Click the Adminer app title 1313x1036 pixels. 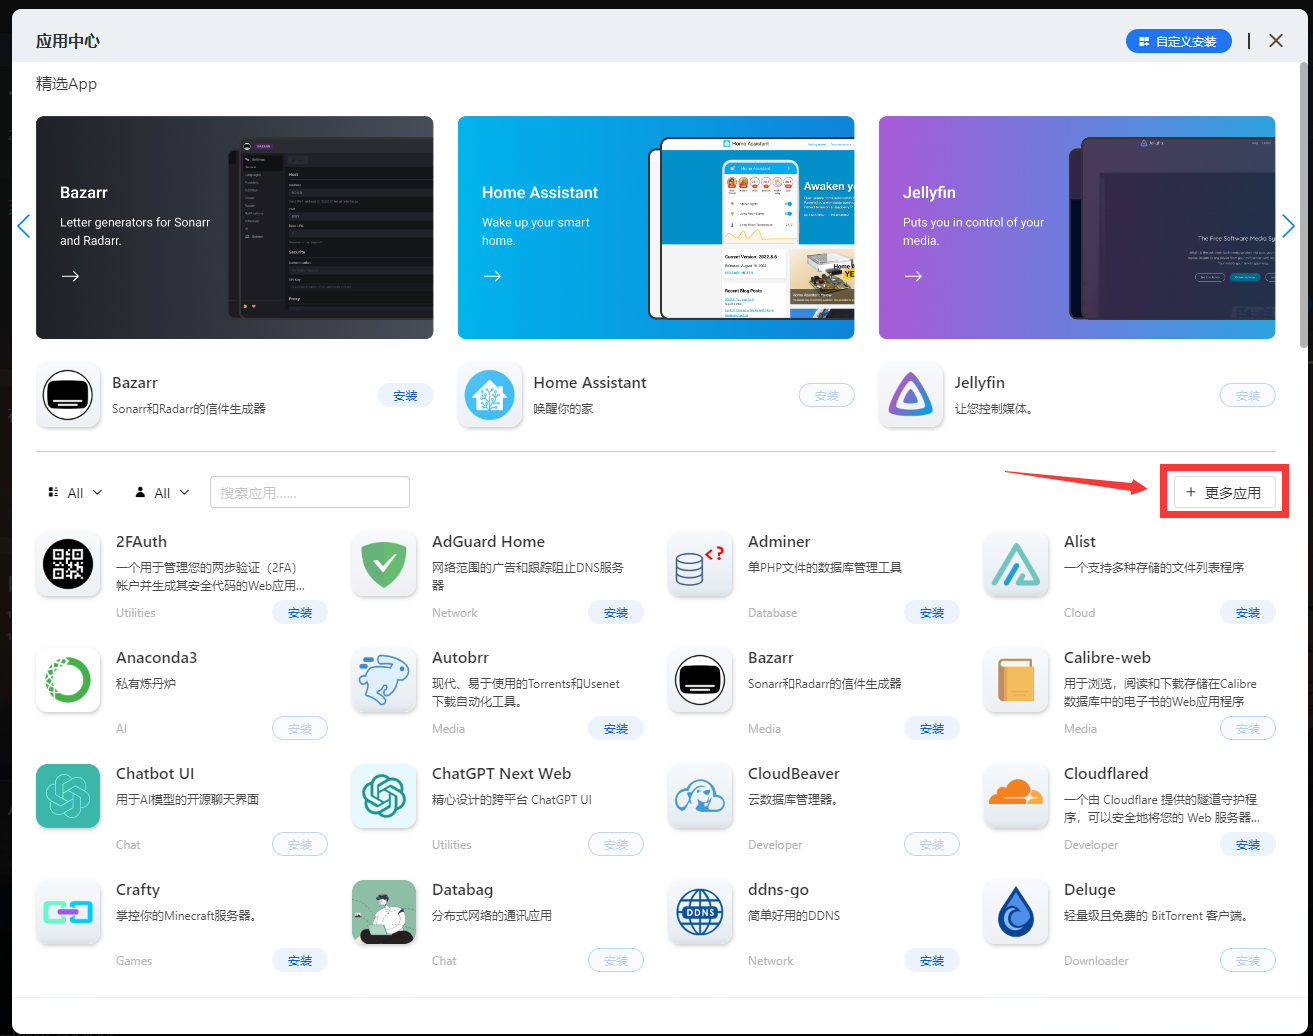[779, 542]
